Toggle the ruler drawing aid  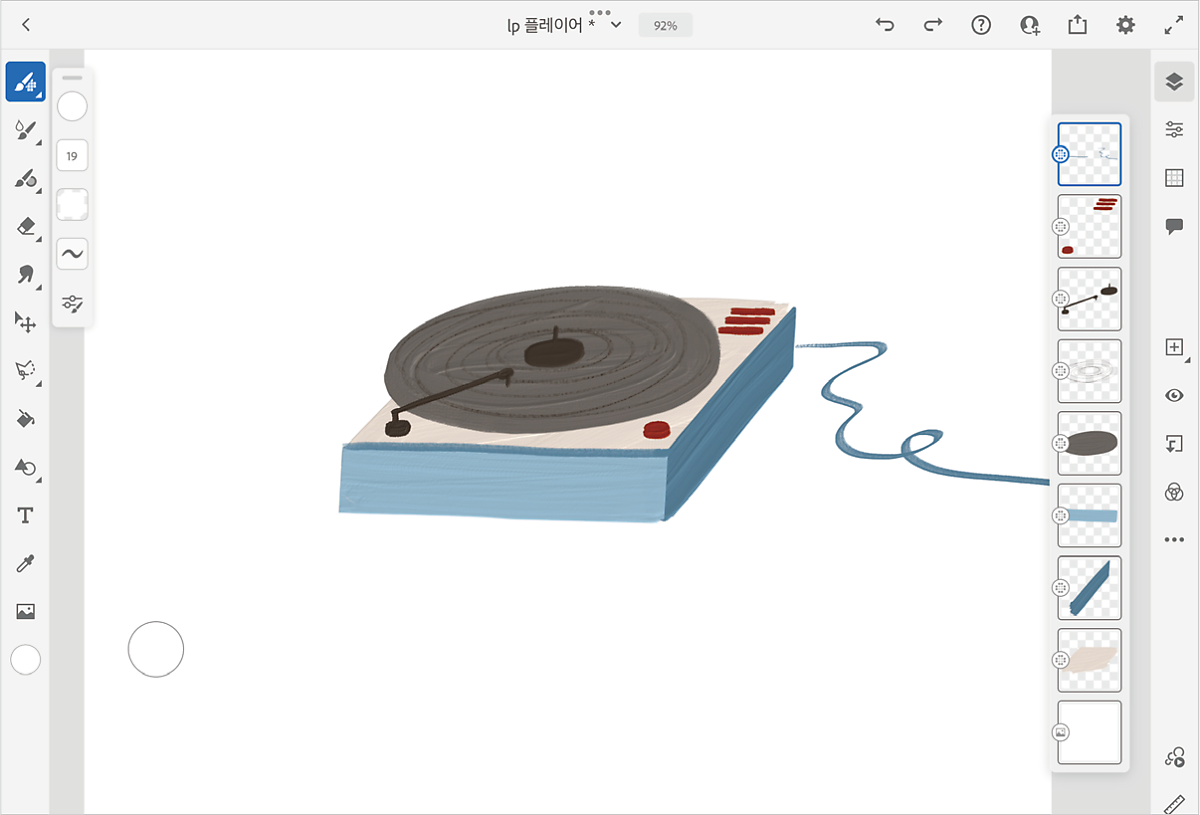tap(1175, 803)
